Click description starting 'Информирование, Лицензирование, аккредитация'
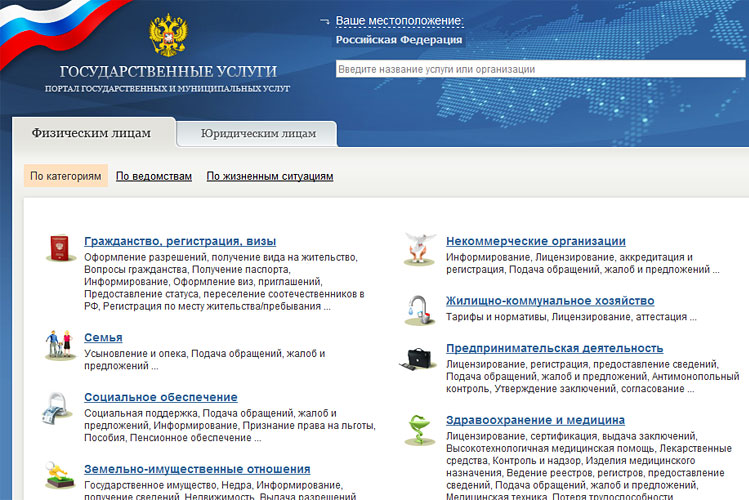Screen dimensions: 749x500 coord(583,263)
